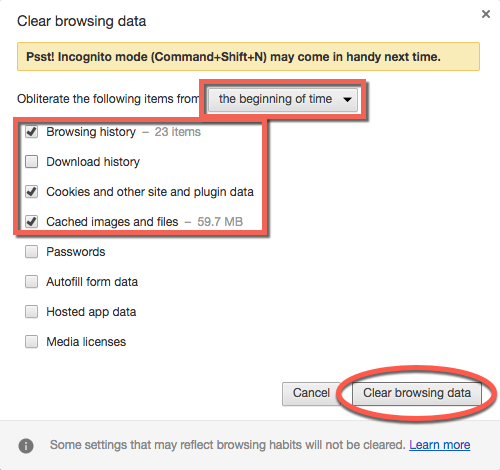The width and height of the screenshot is (500, 470).
Task: Enable Autofill form data checkbox
Action: (32, 282)
